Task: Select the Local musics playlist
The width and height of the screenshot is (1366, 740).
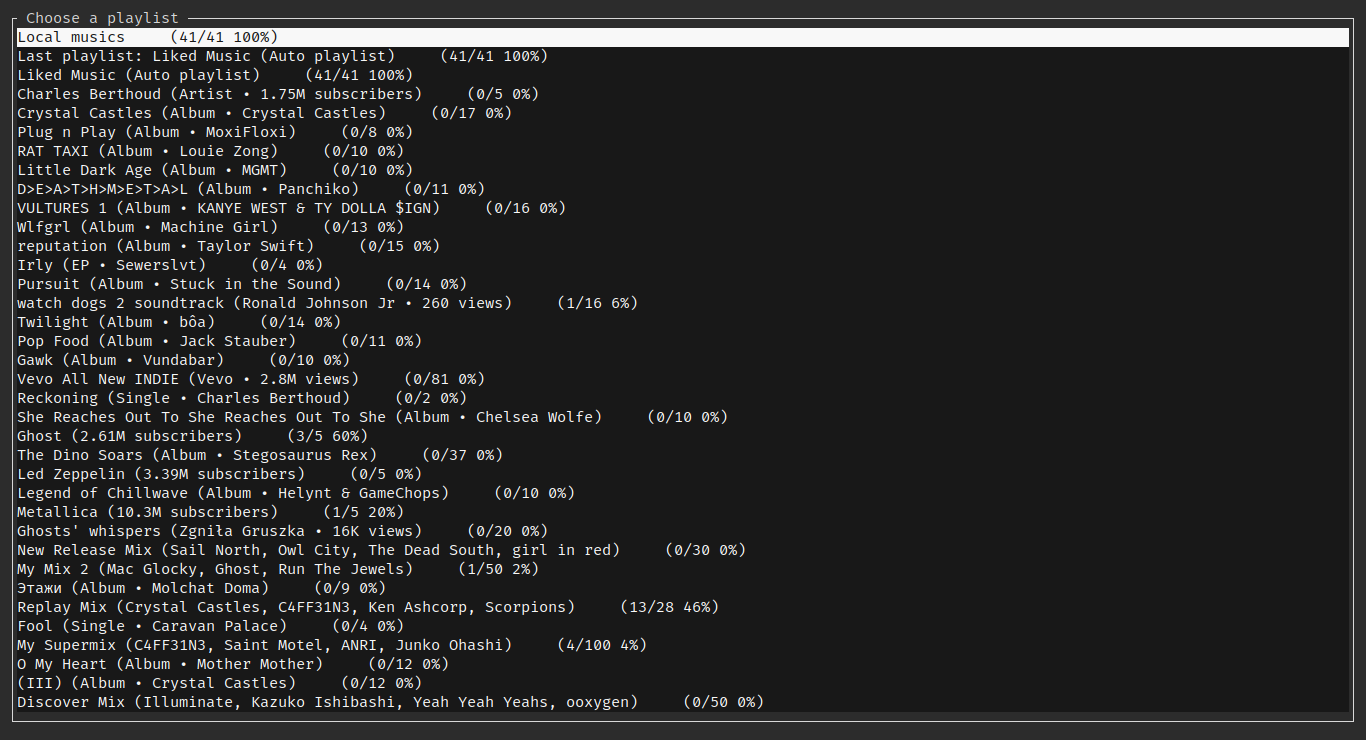Action: point(683,37)
